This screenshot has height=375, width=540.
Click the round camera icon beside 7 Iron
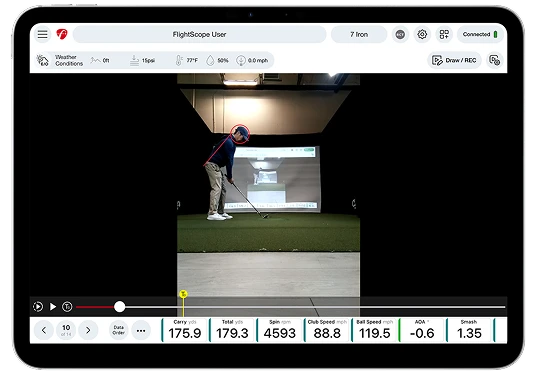(400, 34)
